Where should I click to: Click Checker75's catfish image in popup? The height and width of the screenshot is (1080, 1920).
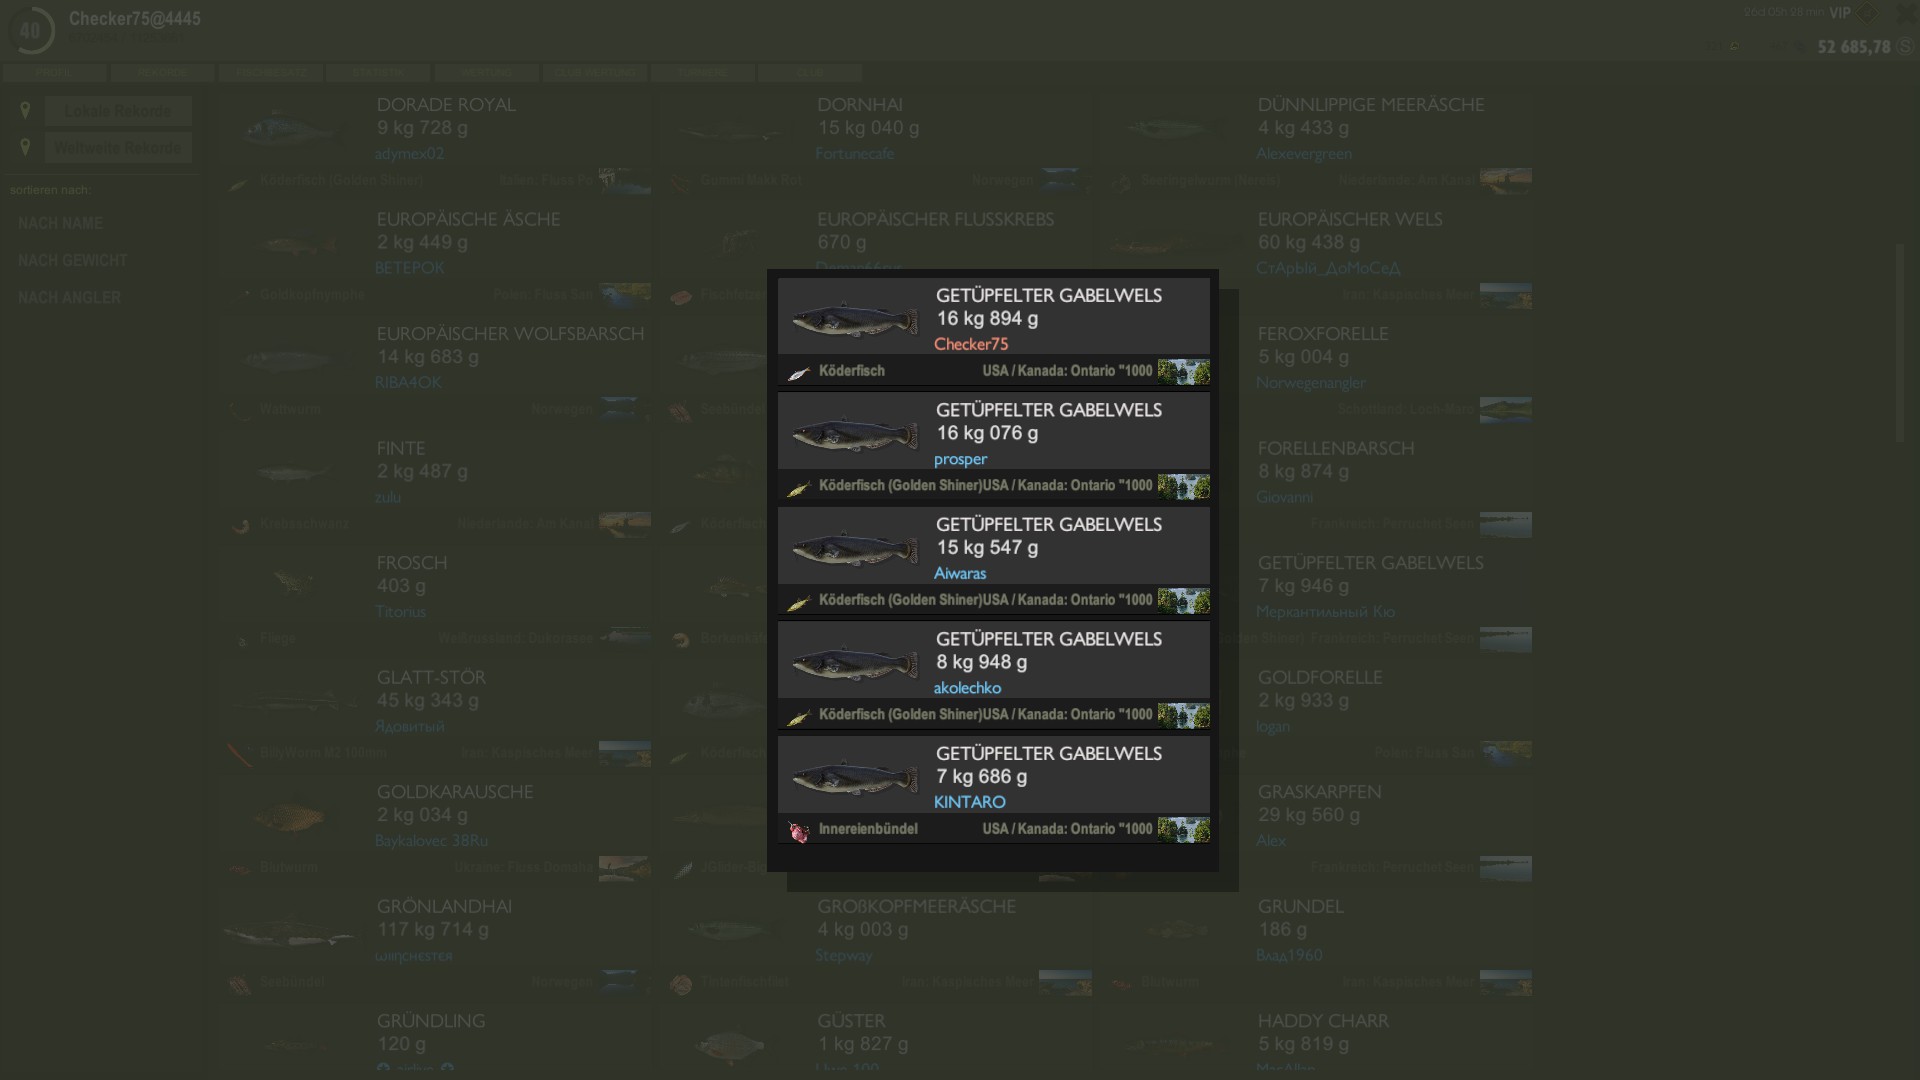[854, 320]
